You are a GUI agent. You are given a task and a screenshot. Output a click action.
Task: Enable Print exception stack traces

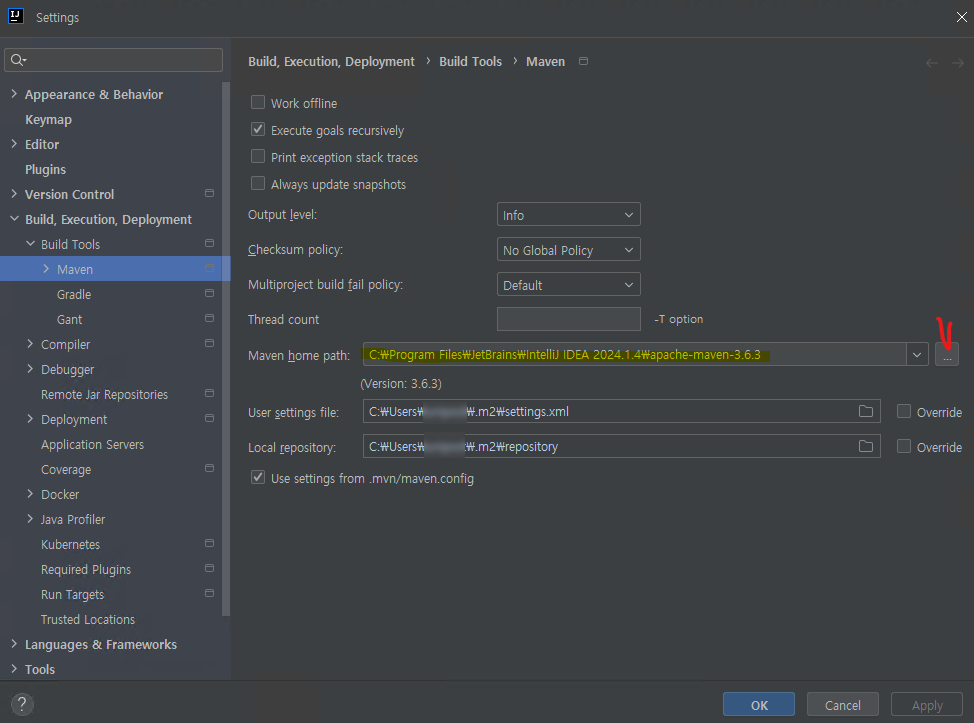point(258,156)
